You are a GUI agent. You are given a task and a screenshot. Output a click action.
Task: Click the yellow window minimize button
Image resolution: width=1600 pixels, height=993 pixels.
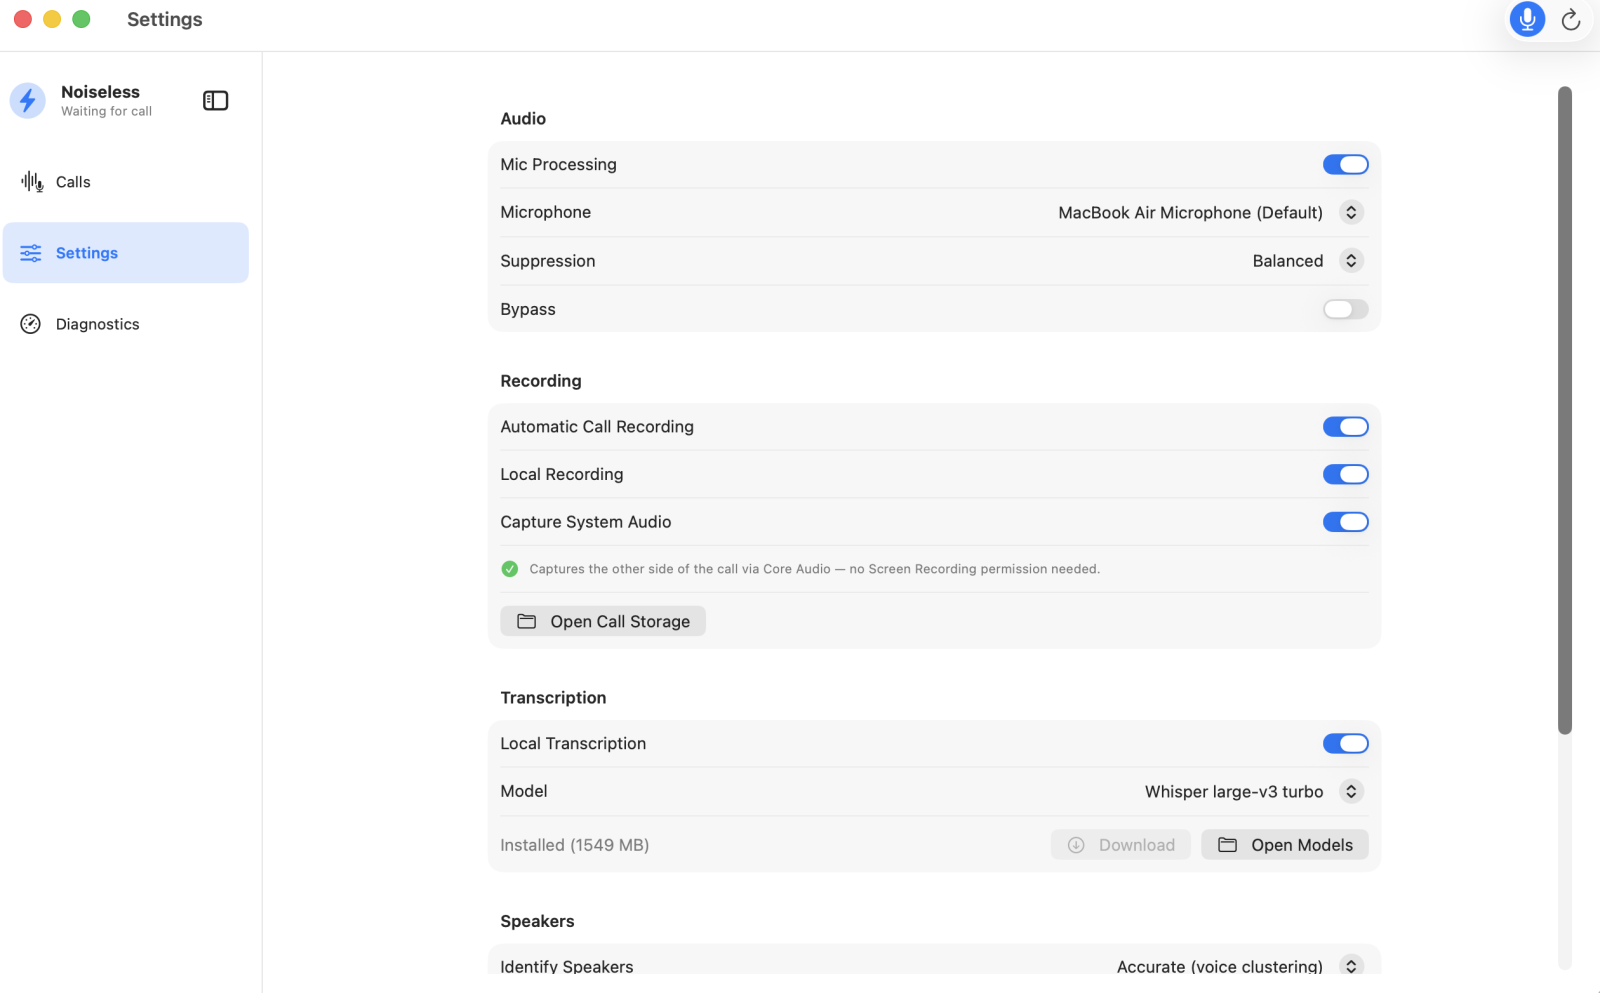52,19
